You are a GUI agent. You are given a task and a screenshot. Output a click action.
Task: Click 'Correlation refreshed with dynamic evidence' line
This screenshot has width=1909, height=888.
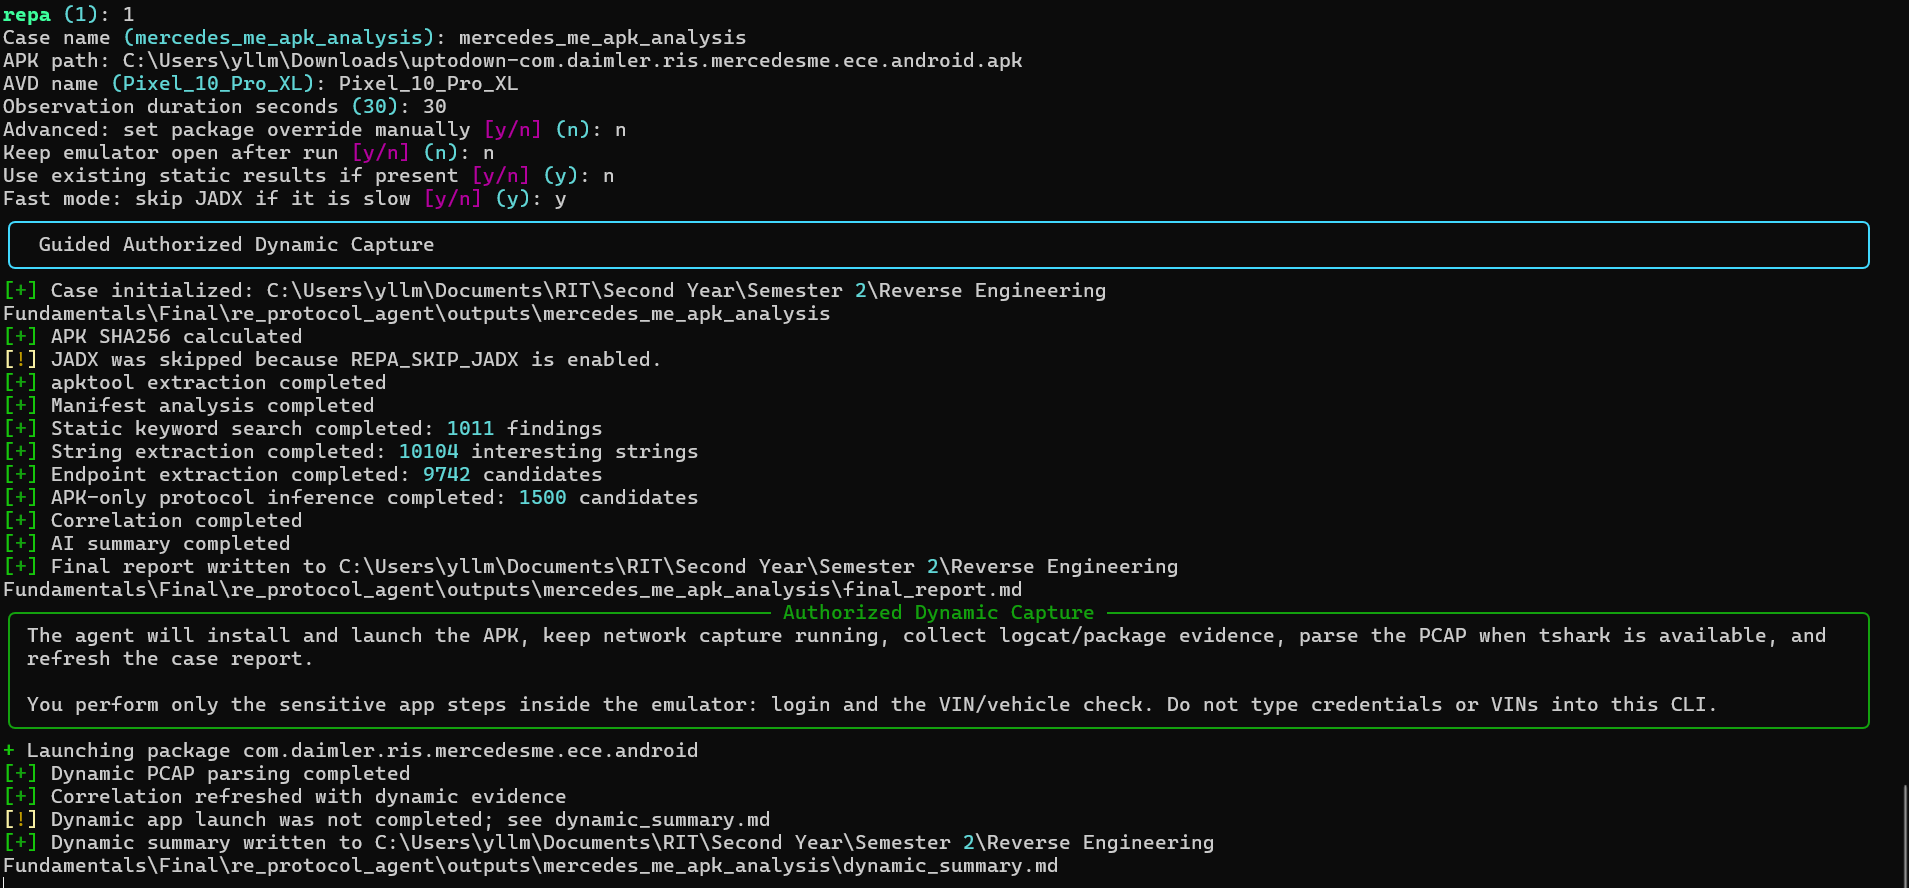[285, 797]
